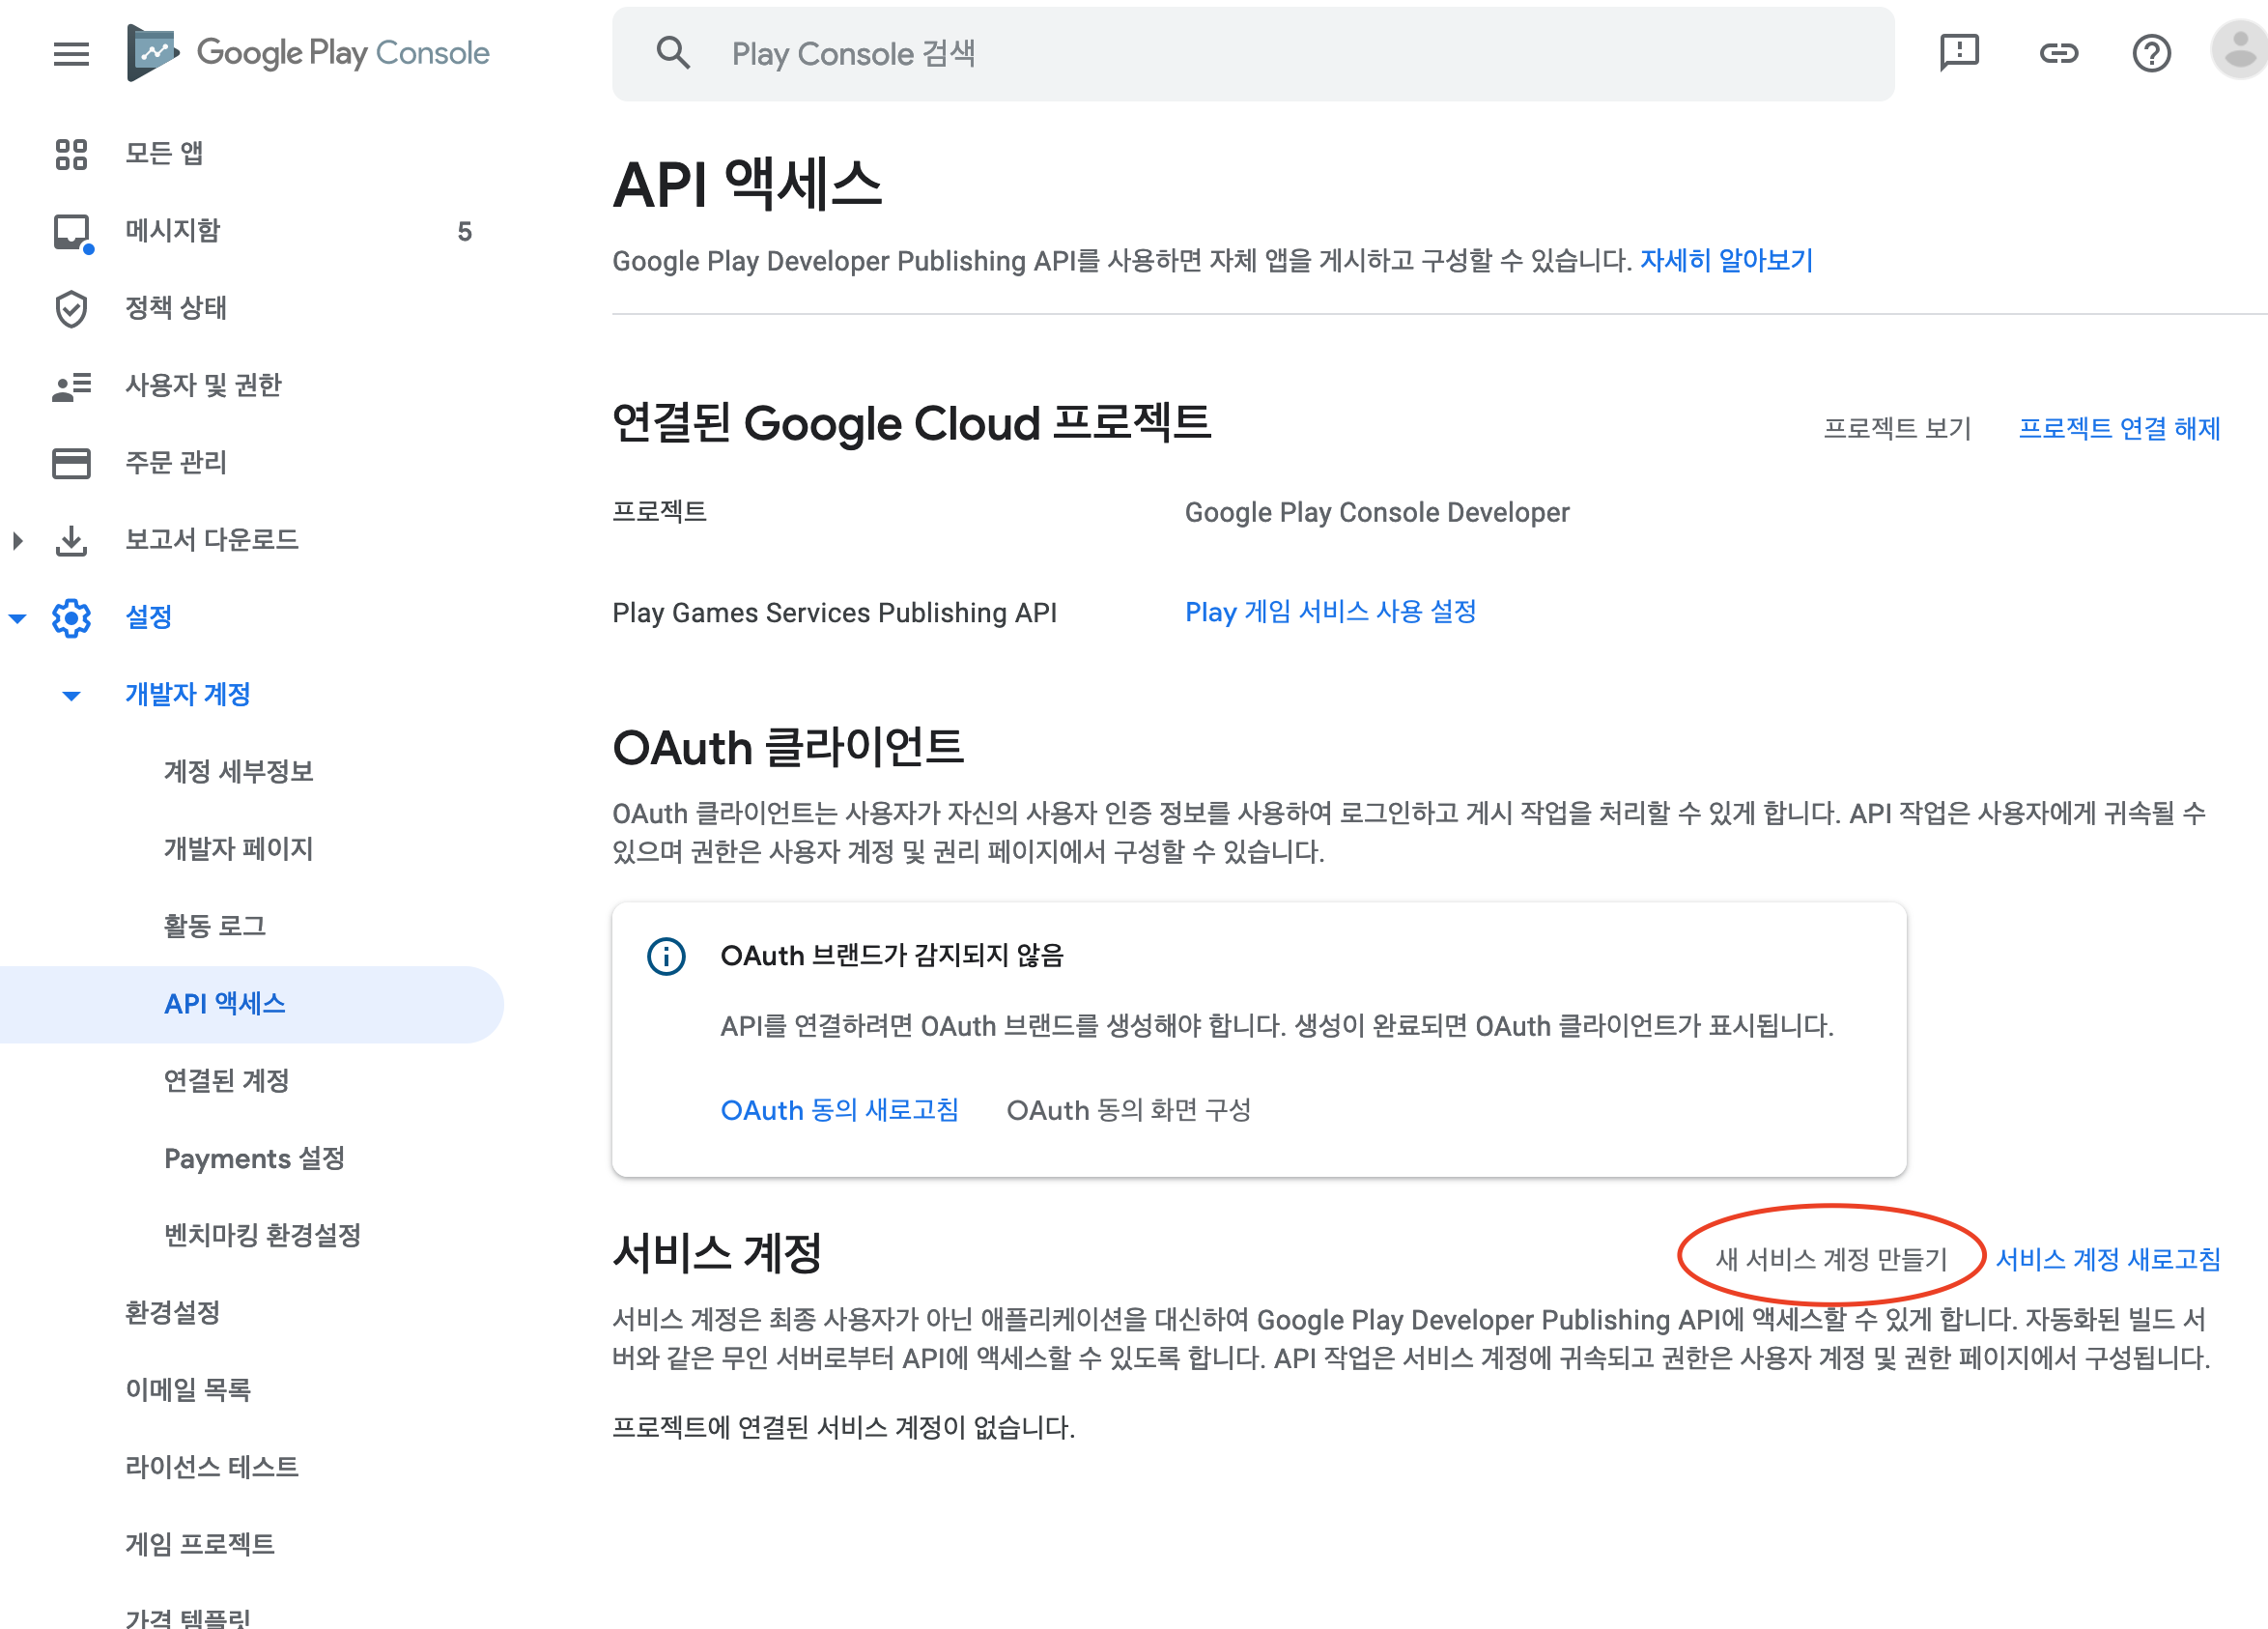Select 연결된 계정 in sidebar
This screenshot has height=1629, width=2268.
pos(226,1081)
